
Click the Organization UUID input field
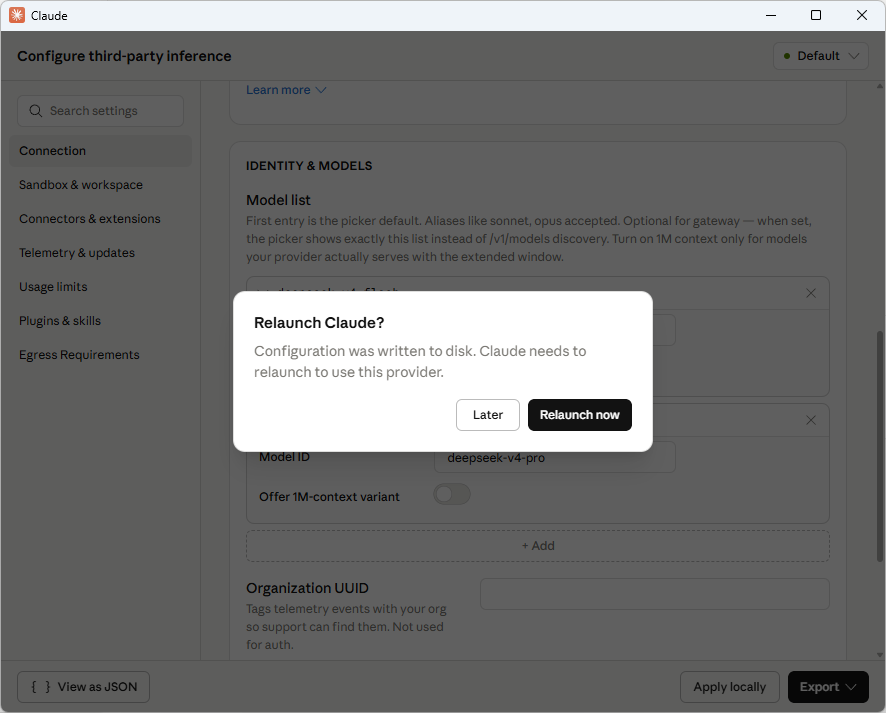654,594
